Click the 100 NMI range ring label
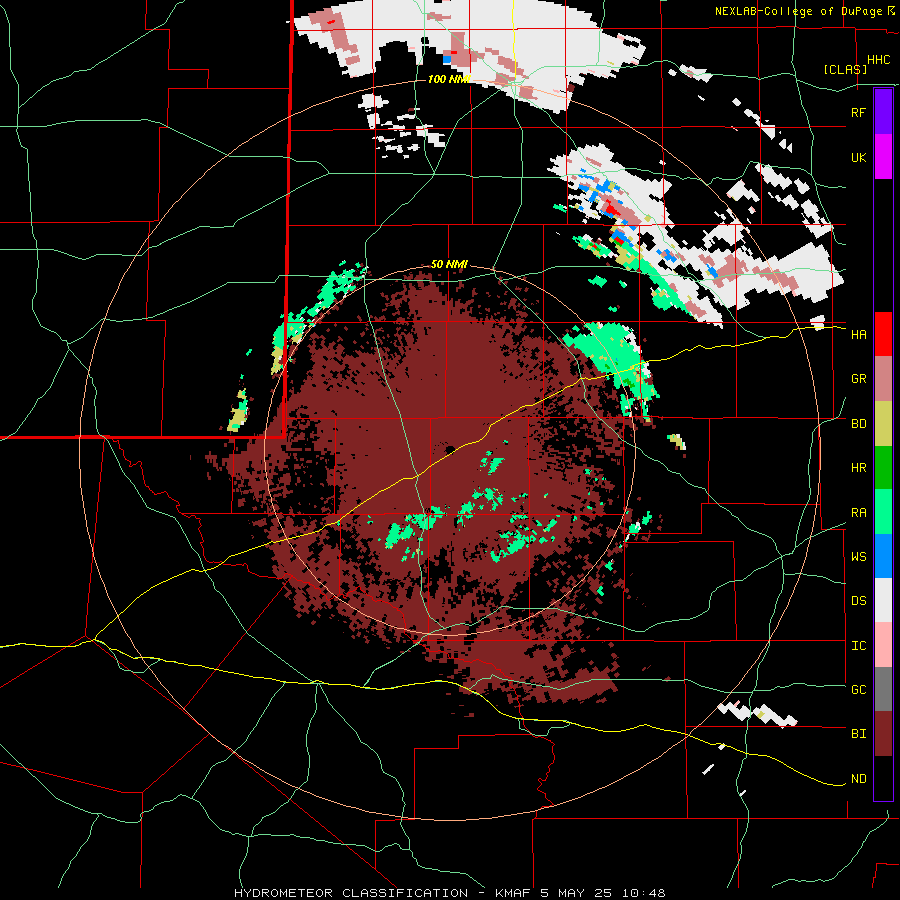The width and height of the screenshot is (900, 900). coord(449,79)
